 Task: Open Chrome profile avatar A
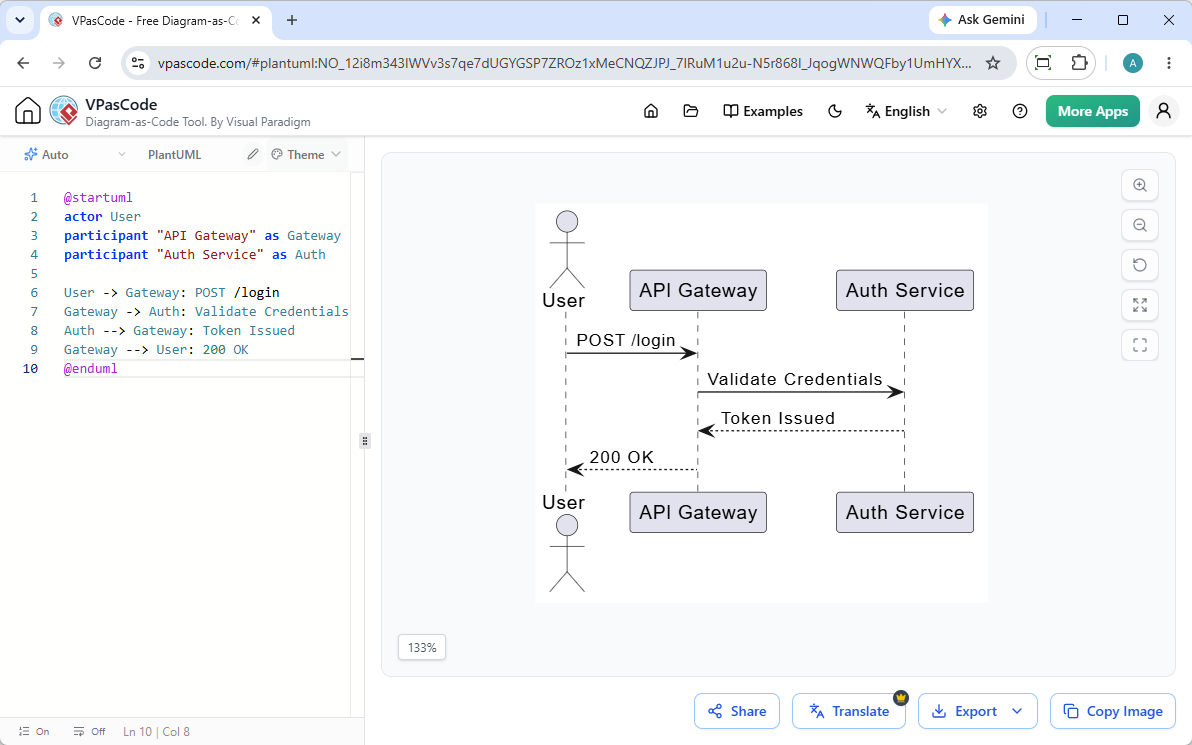tap(1133, 63)
